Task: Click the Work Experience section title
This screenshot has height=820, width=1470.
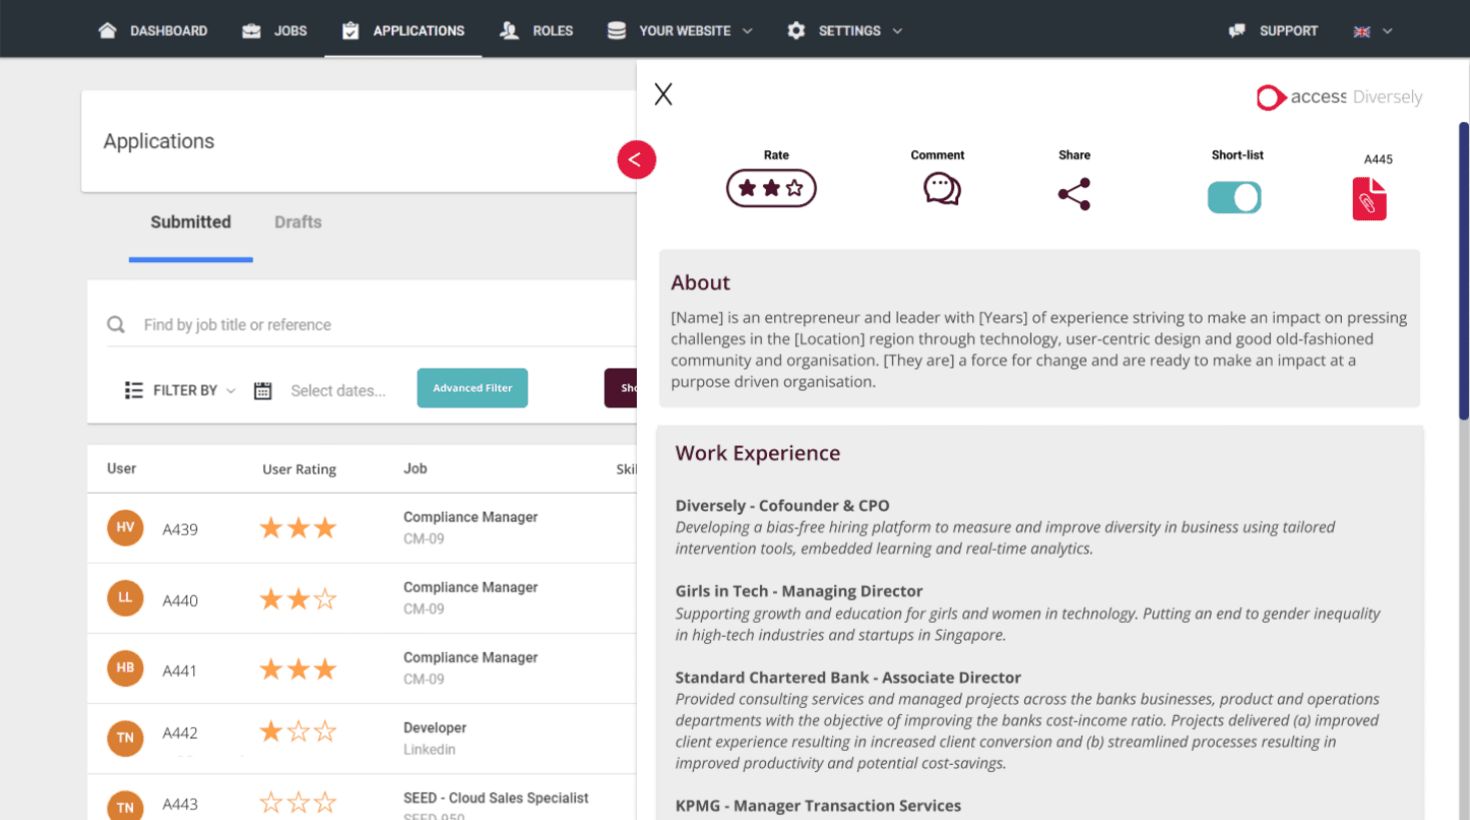Action: click(757, 453)
